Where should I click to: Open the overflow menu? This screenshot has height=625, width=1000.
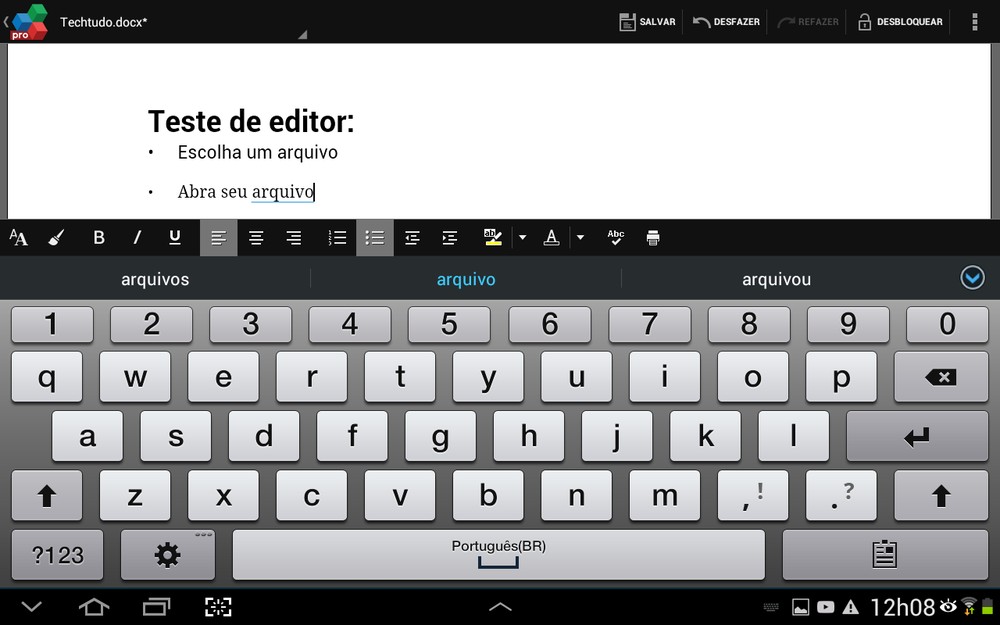click(x=977, y=21)
